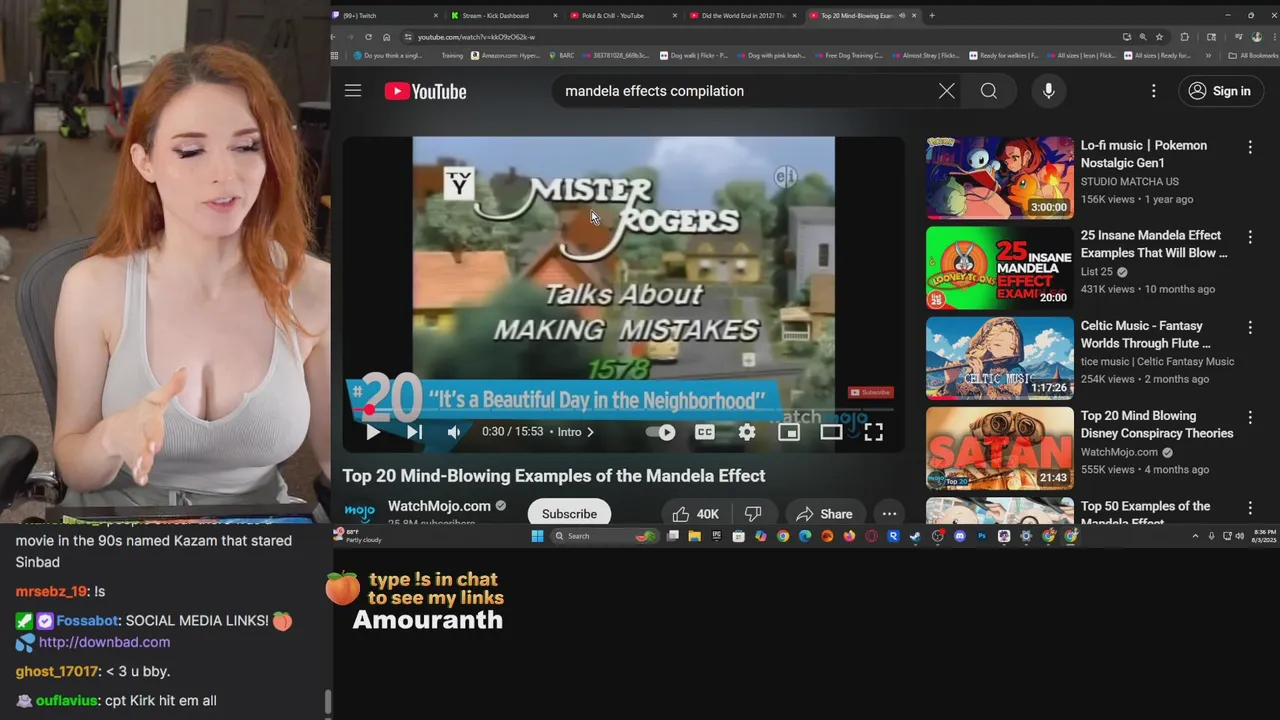Dislike the video
The height and width of the screenshot is (720, 1280).
click(754, 514)
